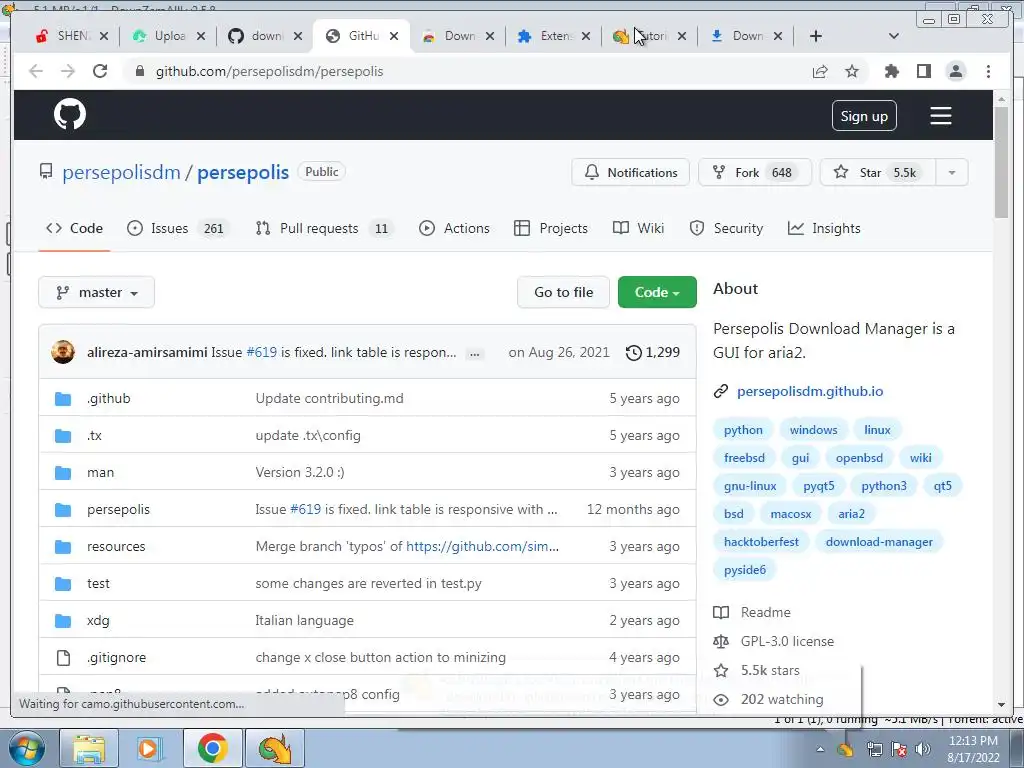Viewport: 1024px width, 768px height.
Task: Open Chrome from the taskbar
Action: tap(212, 748)
